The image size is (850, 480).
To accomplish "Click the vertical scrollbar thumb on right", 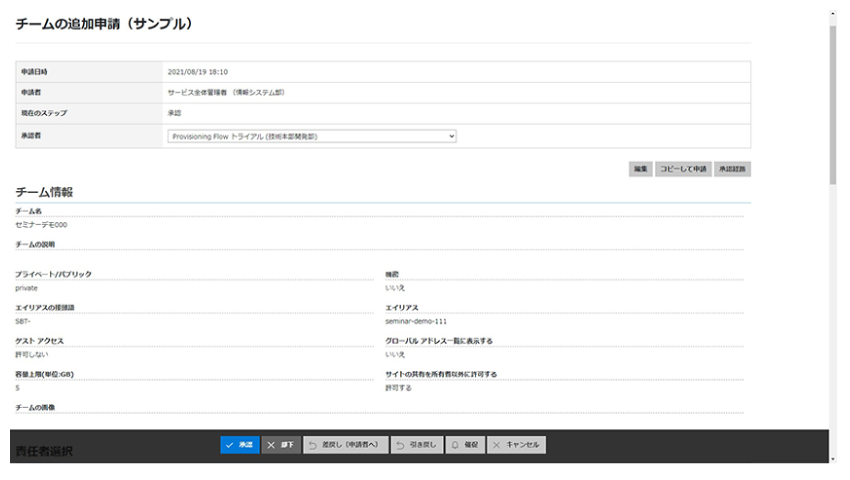I will (833, 100).
